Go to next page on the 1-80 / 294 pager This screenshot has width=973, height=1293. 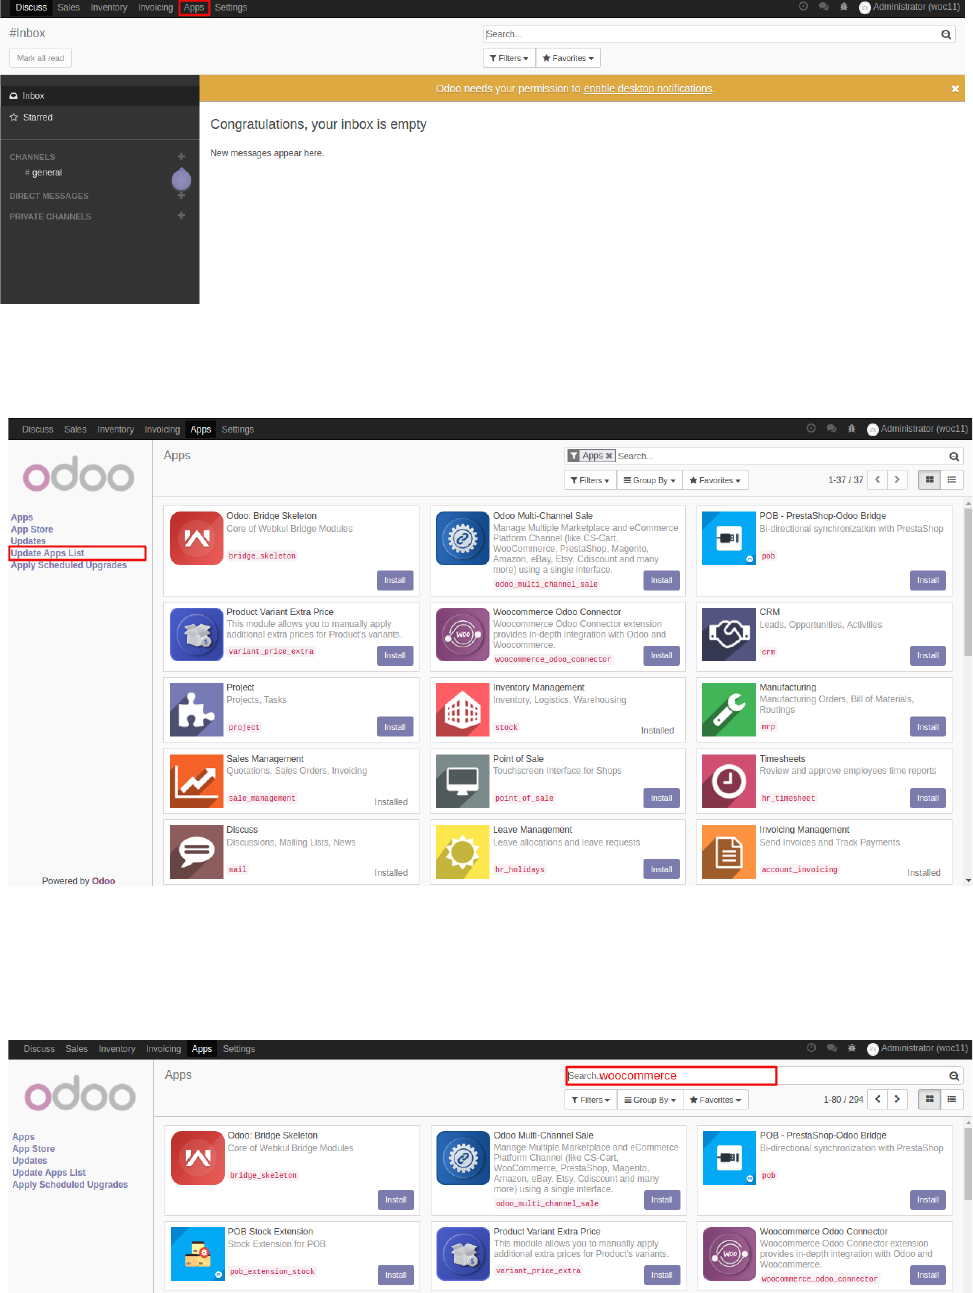click(897, 1099)
